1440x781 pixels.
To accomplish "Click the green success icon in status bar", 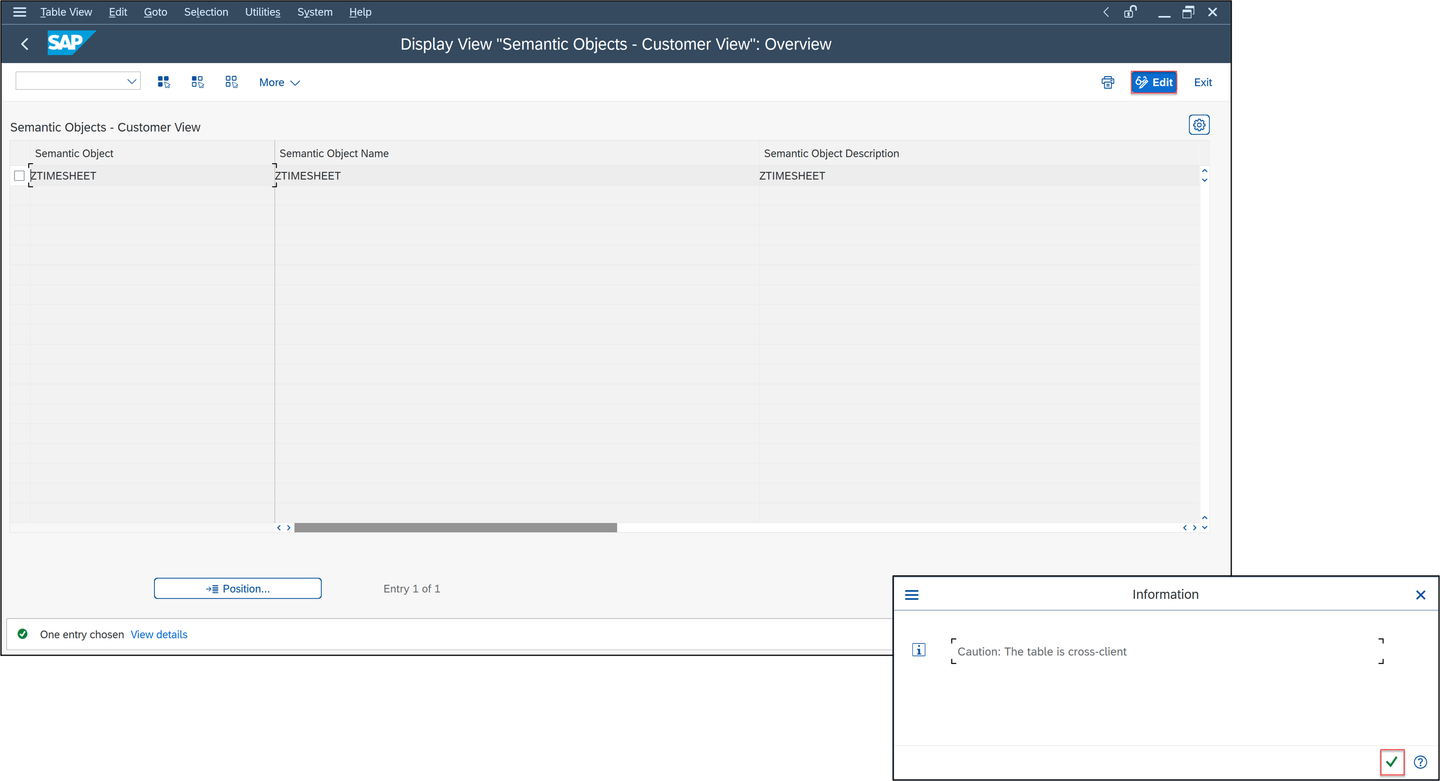I will coord(23,634).
